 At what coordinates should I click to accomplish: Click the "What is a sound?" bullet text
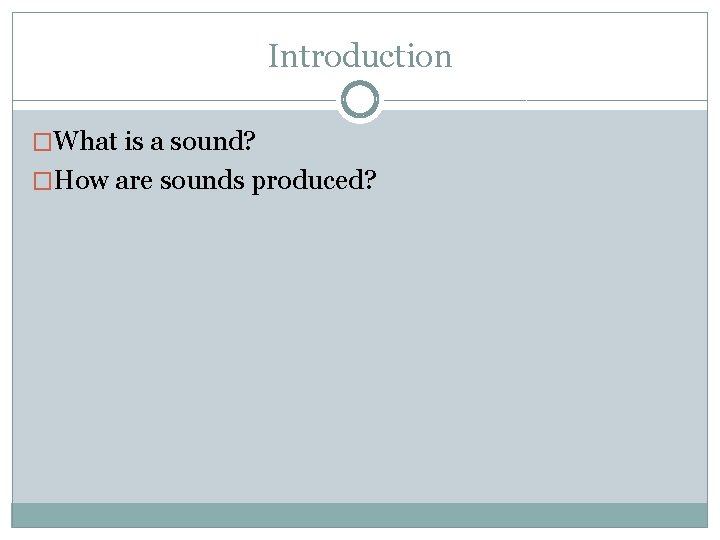[154, 141]
